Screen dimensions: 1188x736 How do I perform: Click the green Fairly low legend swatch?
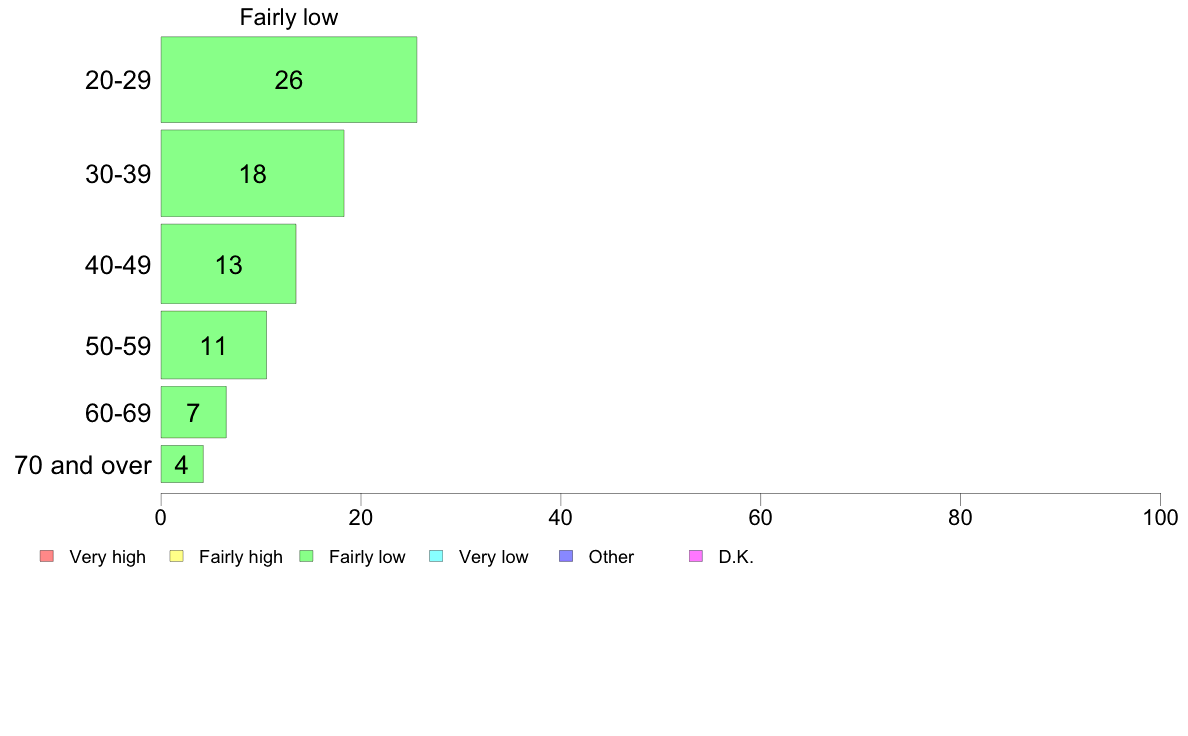tap(306, 556)
